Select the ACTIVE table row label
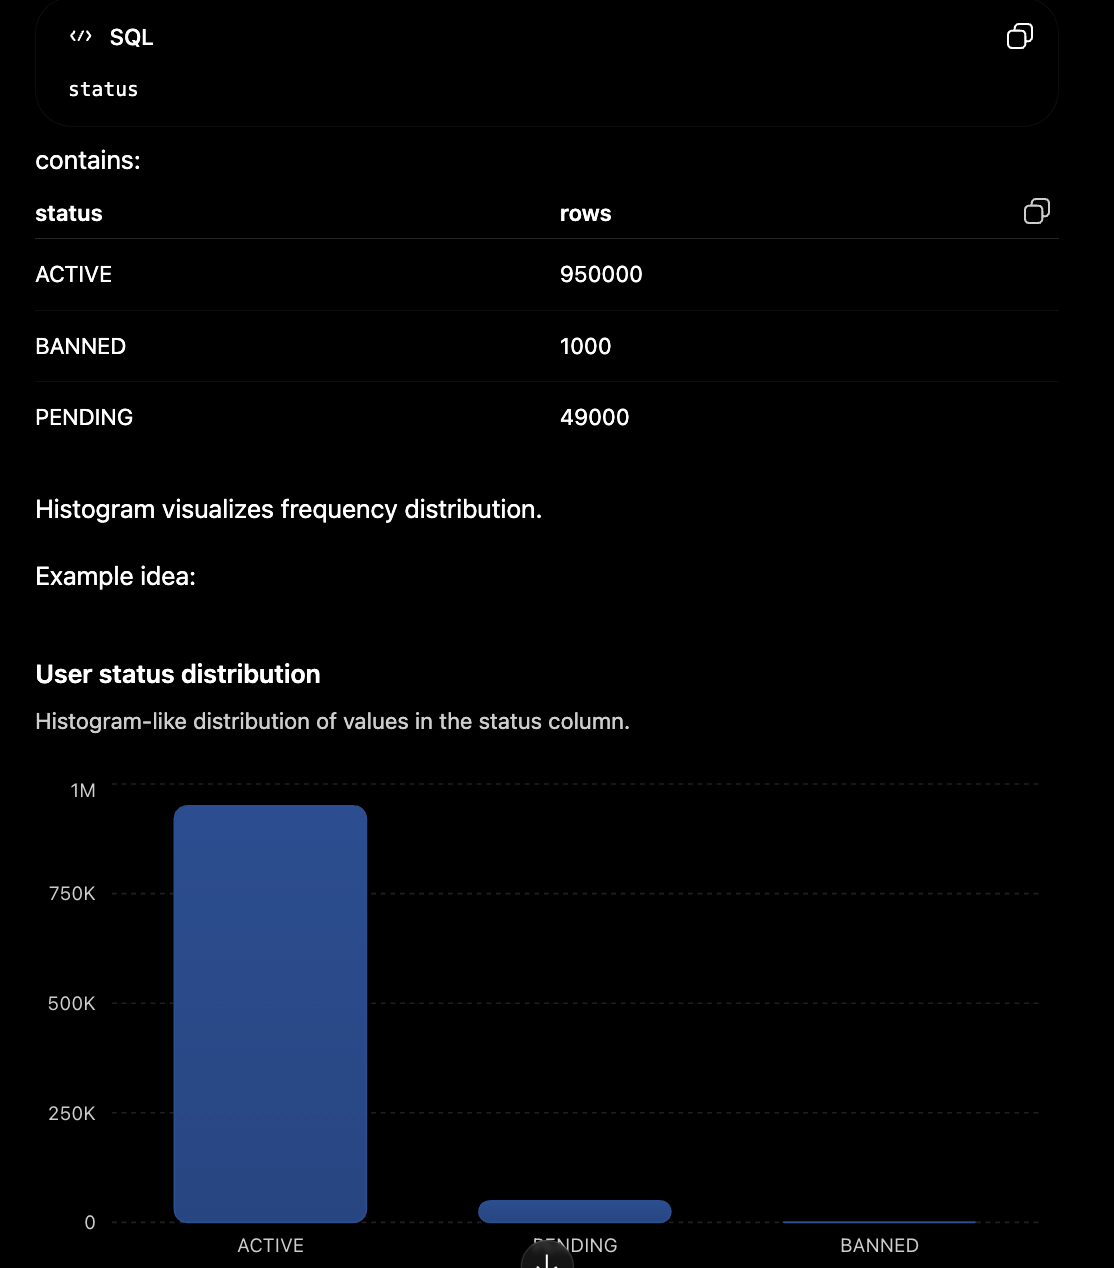Viewport: 1114px width, 1268px height. coord(73,274)
